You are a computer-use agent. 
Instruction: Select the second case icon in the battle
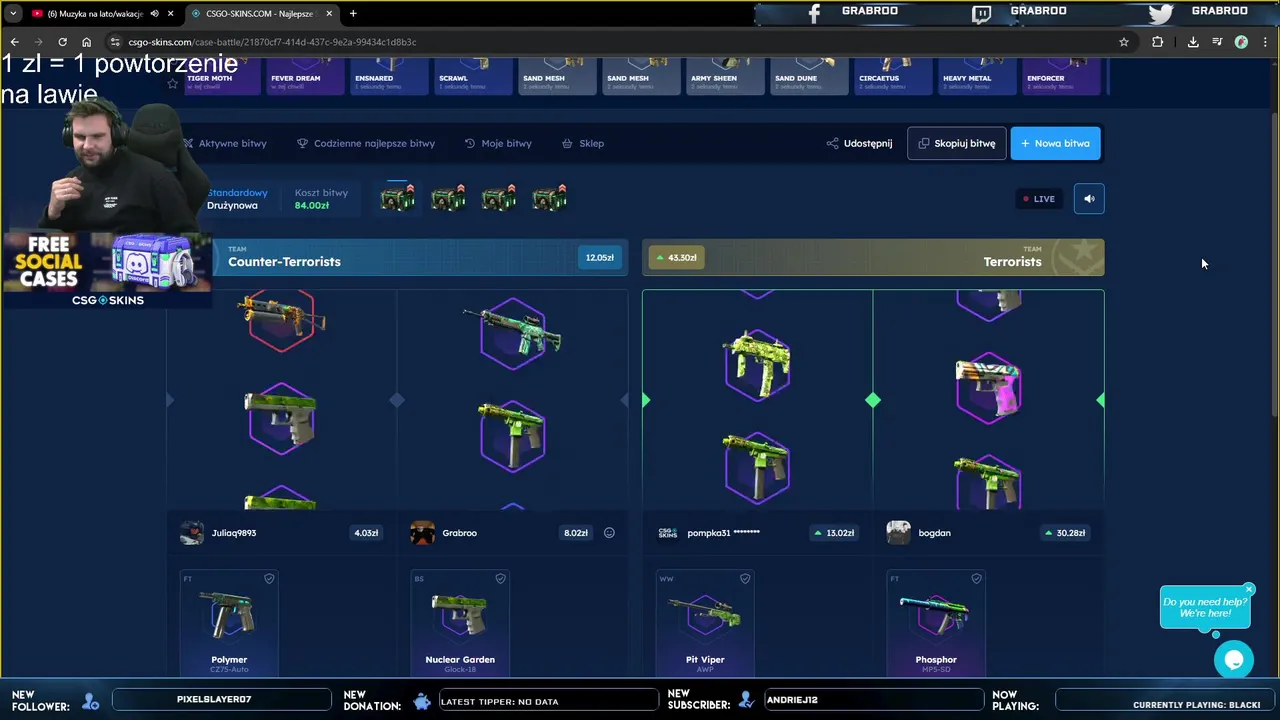[x=448, y=198]
